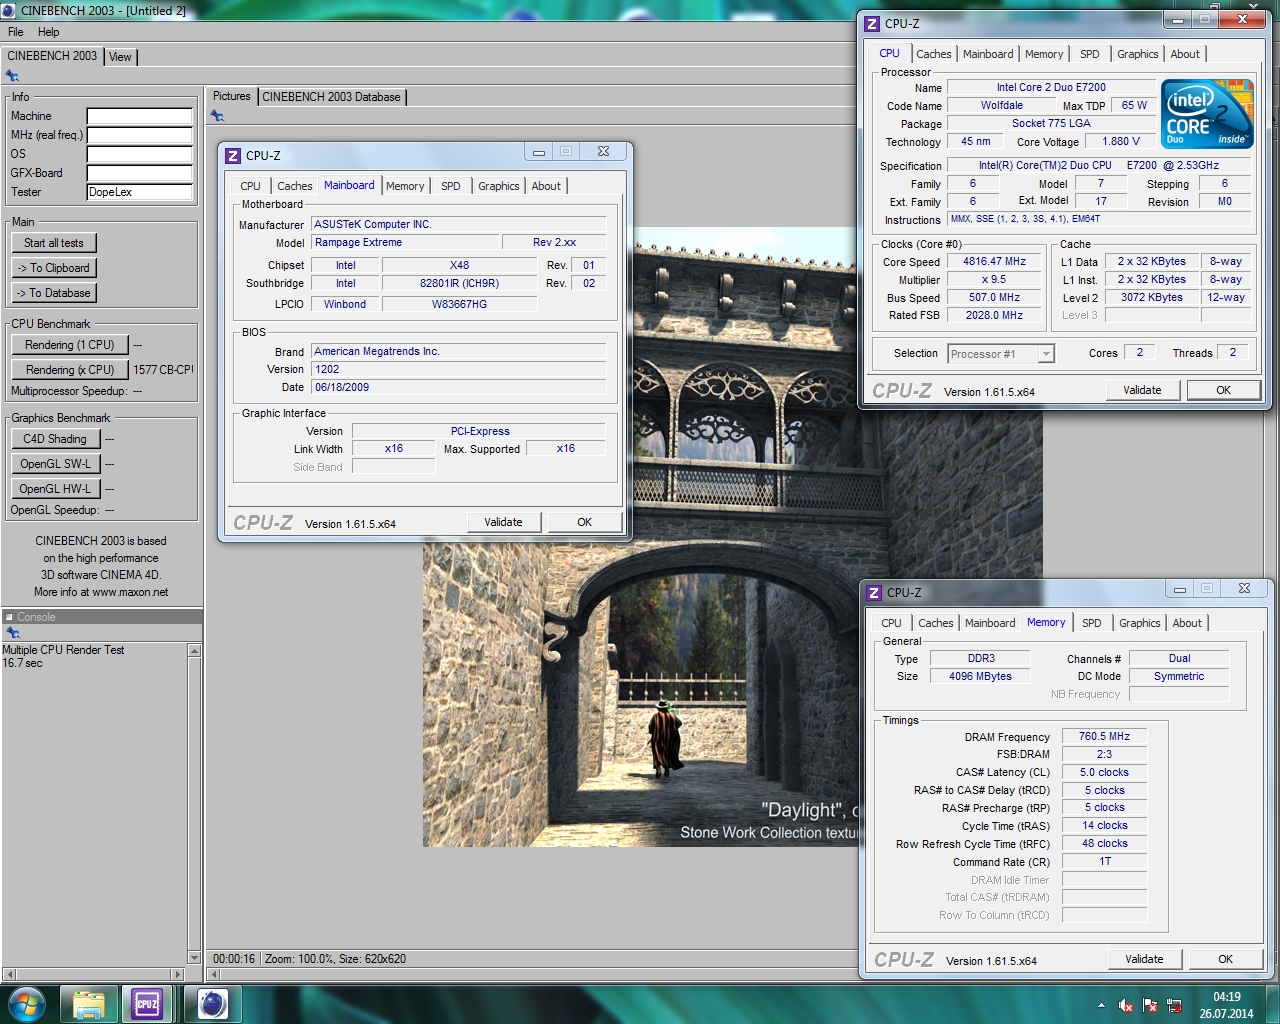Click the CPU-Z icon in Mainboard window titlebar
The width and height of the screenshot is (1280, 1024).
pos(233,155)
